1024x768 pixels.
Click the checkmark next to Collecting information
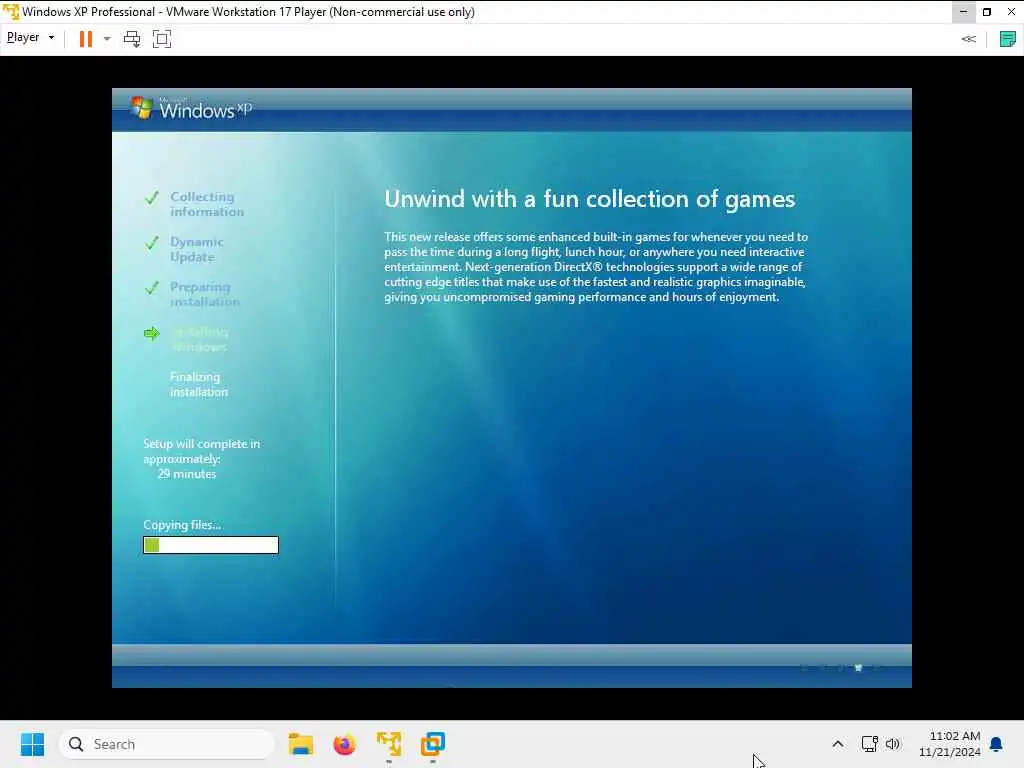(152, 197)
